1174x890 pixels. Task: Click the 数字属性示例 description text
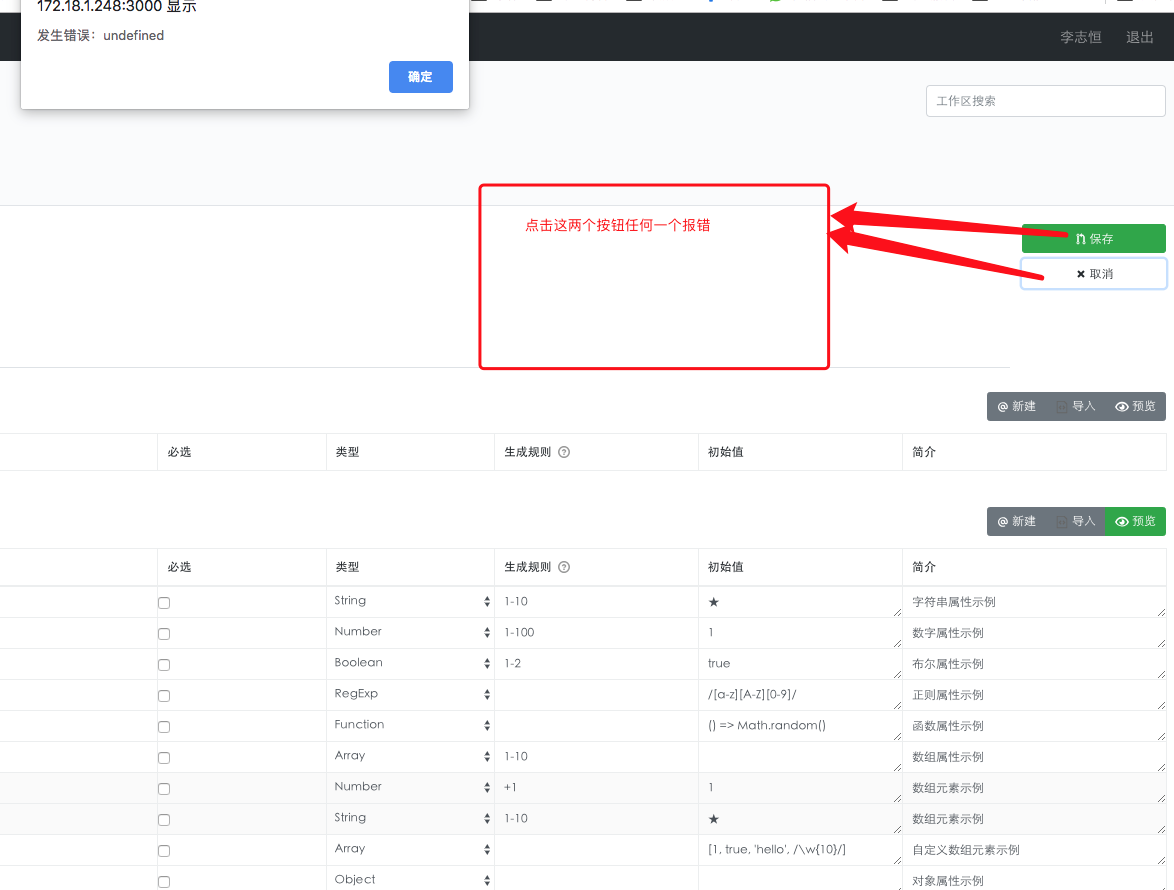point(948,633)
